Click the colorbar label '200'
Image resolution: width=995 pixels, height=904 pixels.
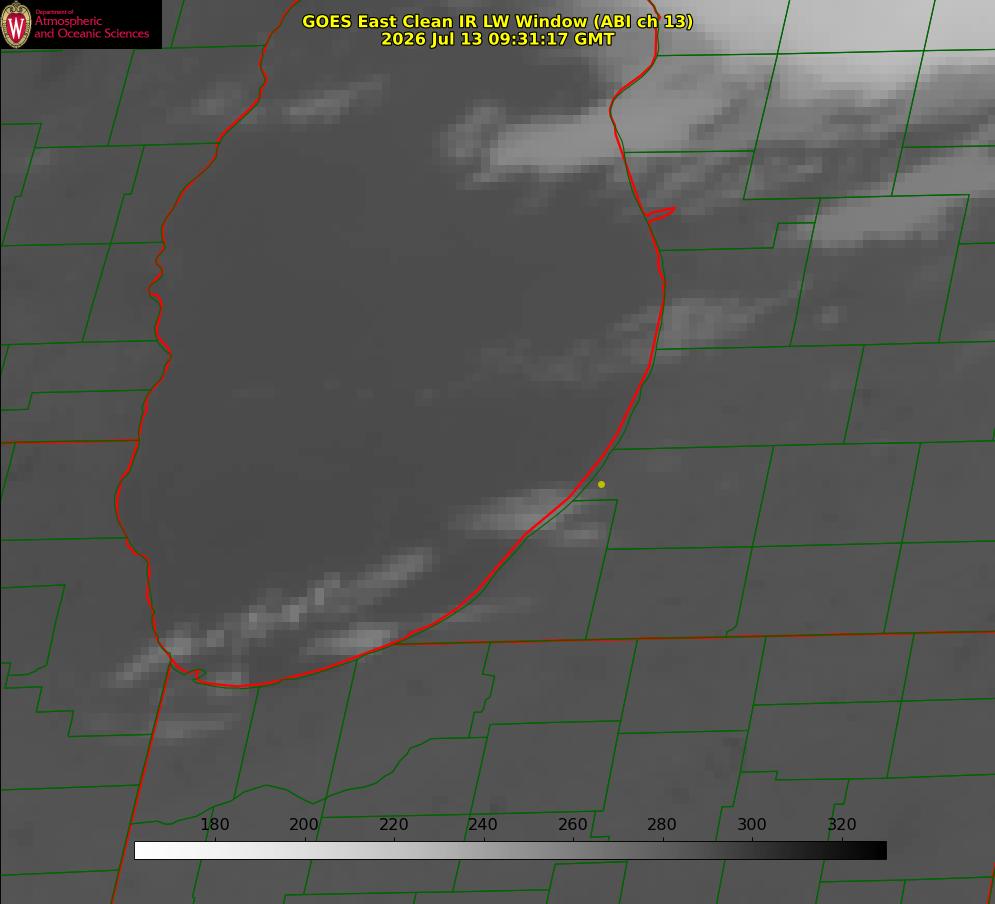coord(303,825)
